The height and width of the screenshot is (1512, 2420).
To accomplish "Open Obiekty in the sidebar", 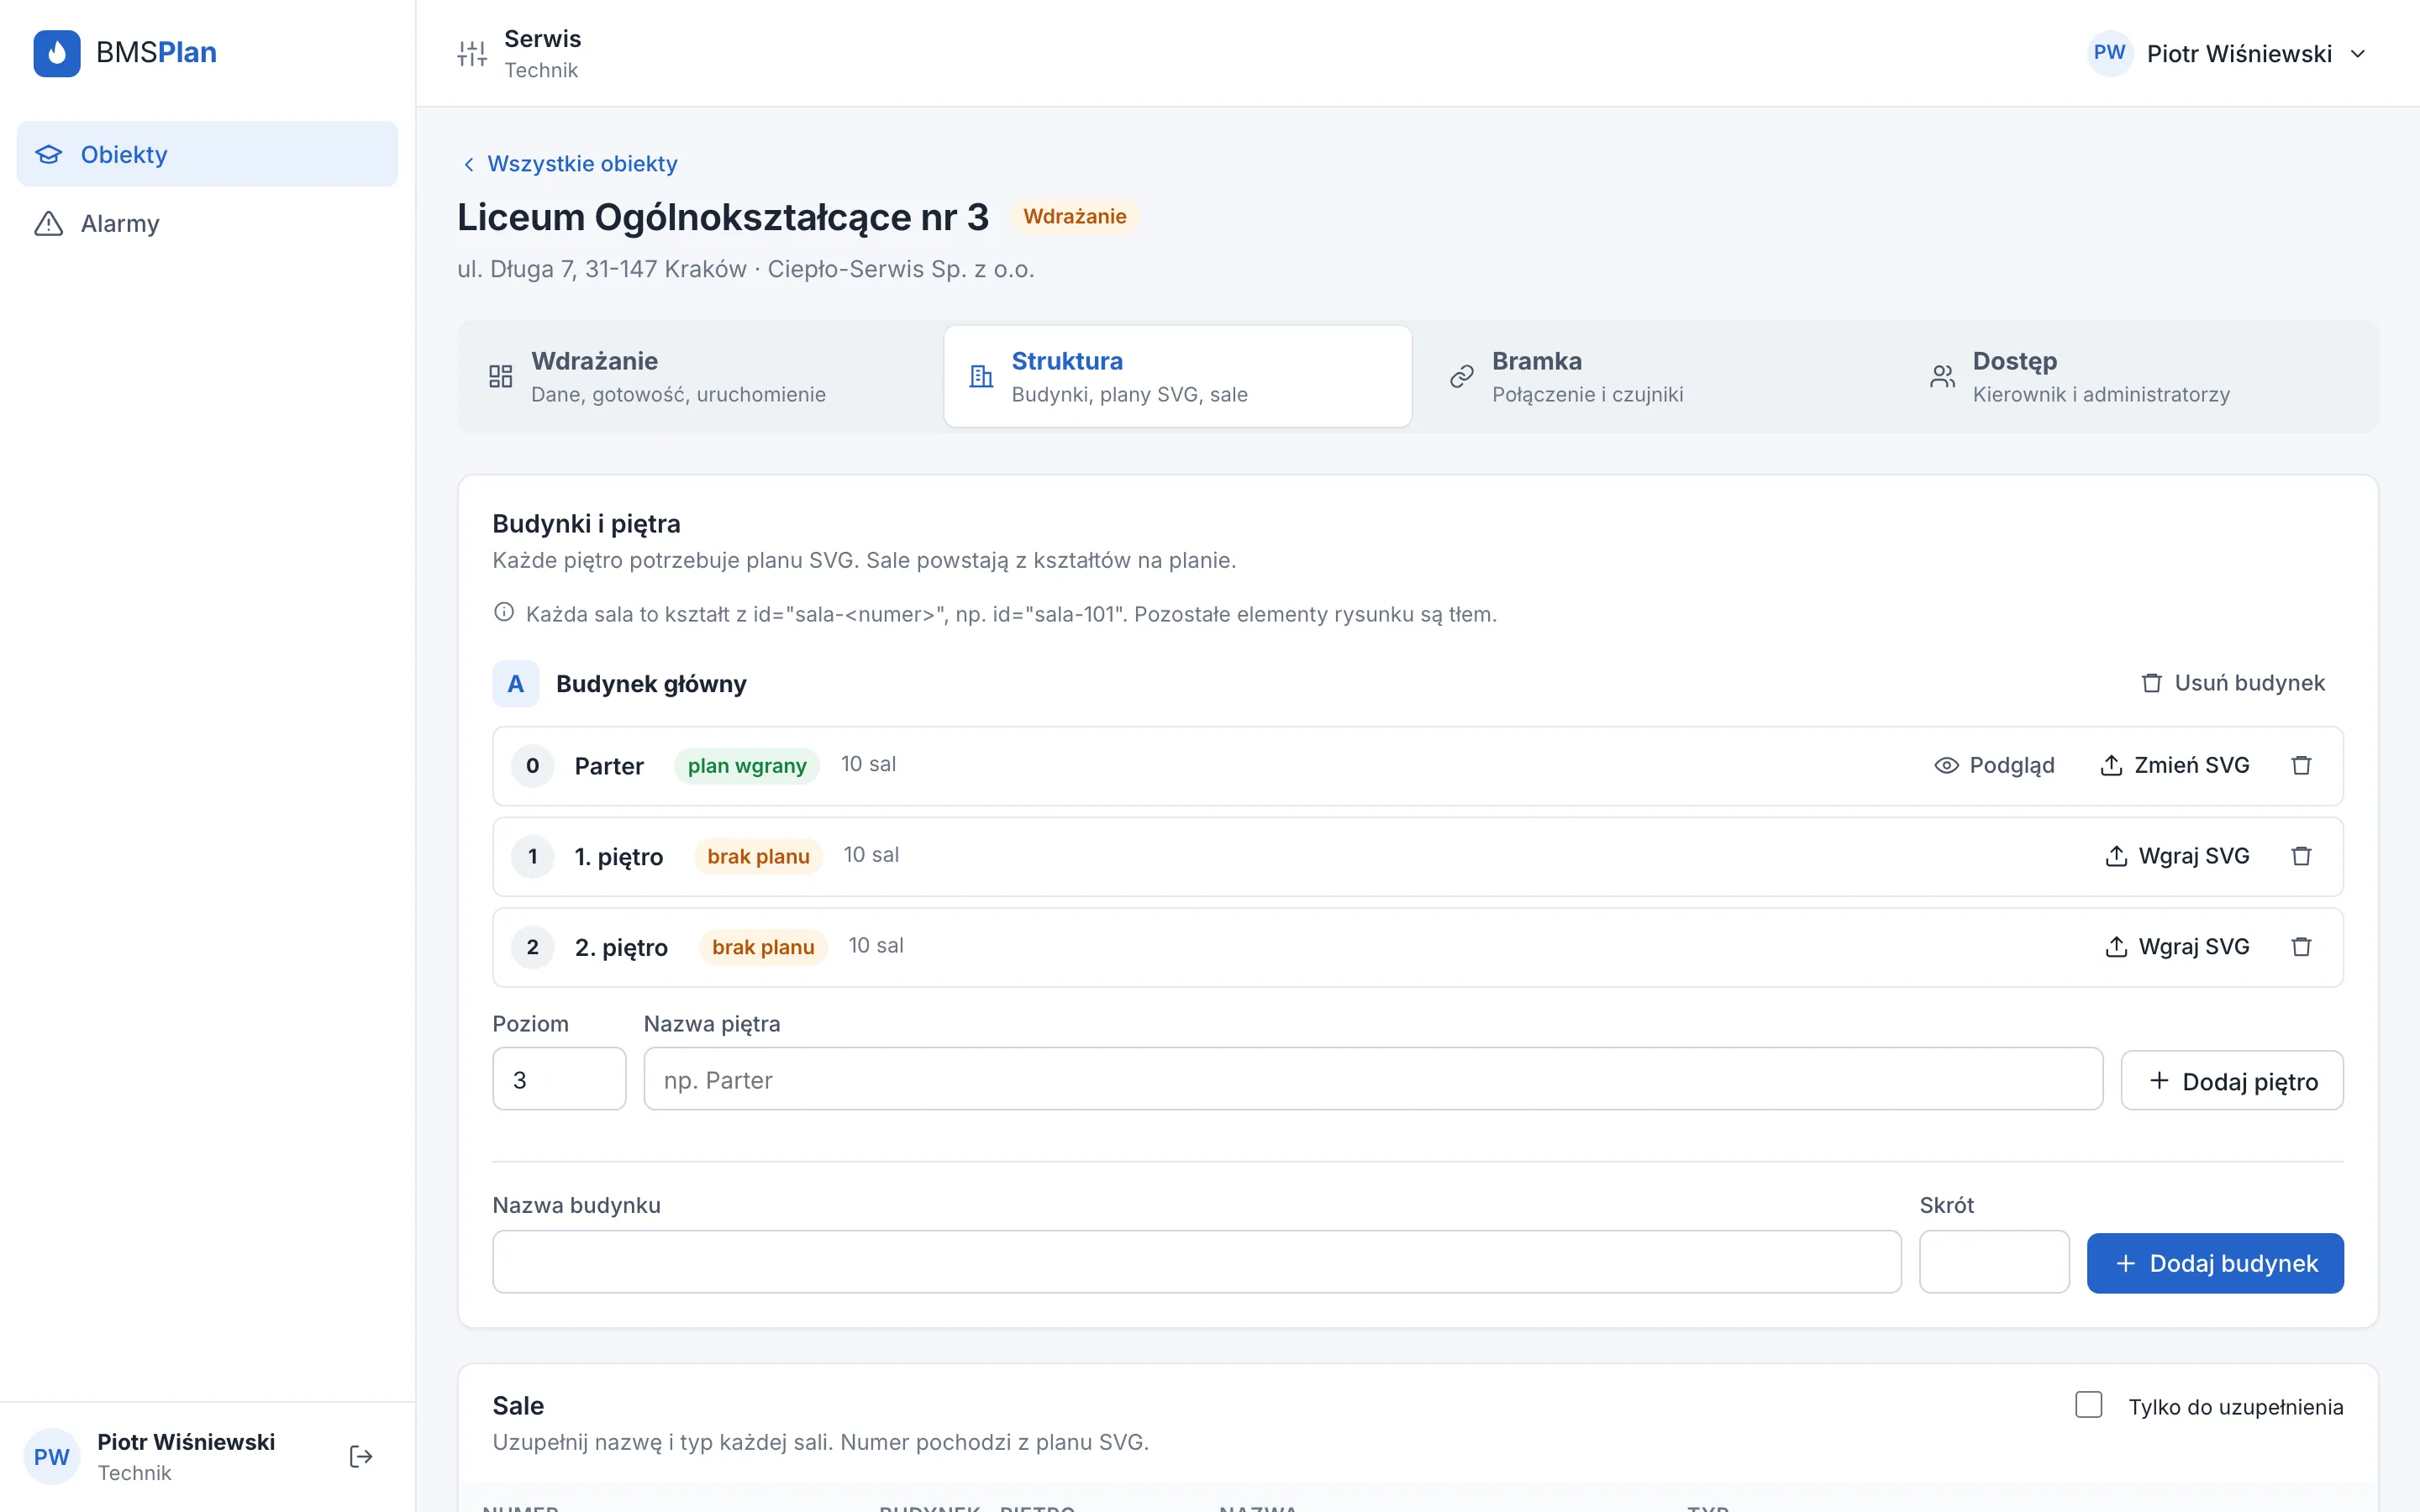I will (207, 154).
